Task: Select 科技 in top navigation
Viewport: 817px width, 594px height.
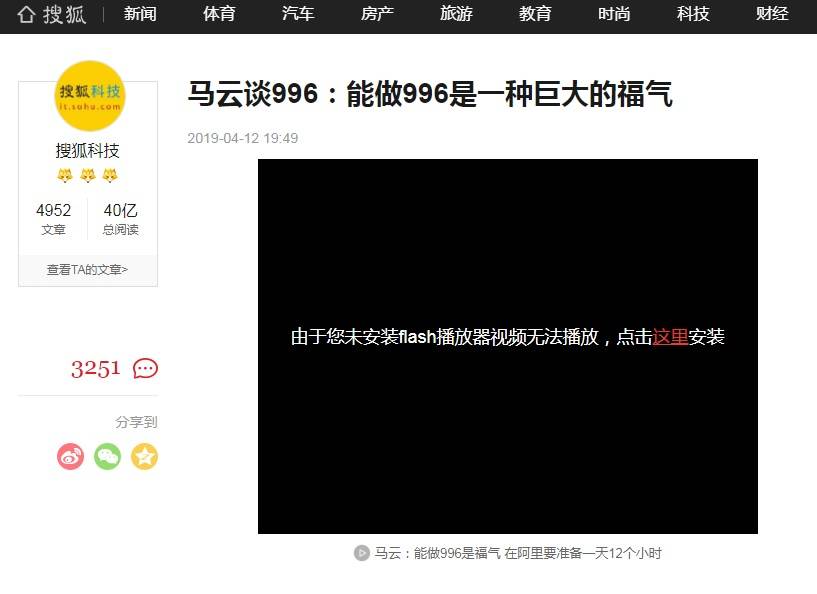Action: point(694,14)
